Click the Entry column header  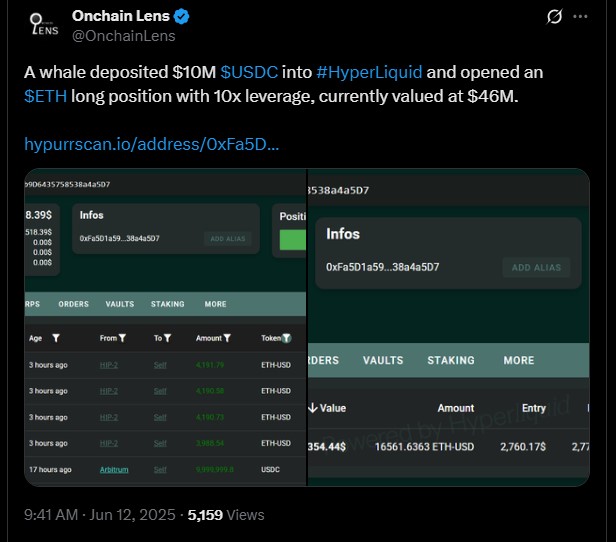(x=534, y=408)
